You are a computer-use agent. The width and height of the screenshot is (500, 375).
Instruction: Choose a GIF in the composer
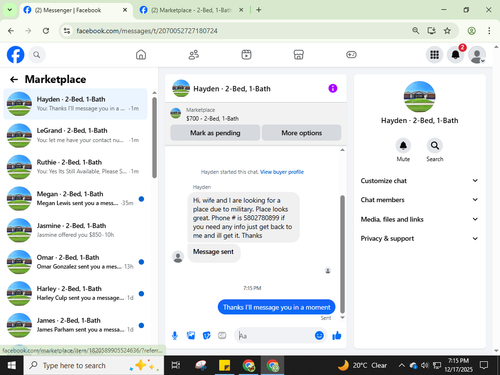[x=222, y=335]
